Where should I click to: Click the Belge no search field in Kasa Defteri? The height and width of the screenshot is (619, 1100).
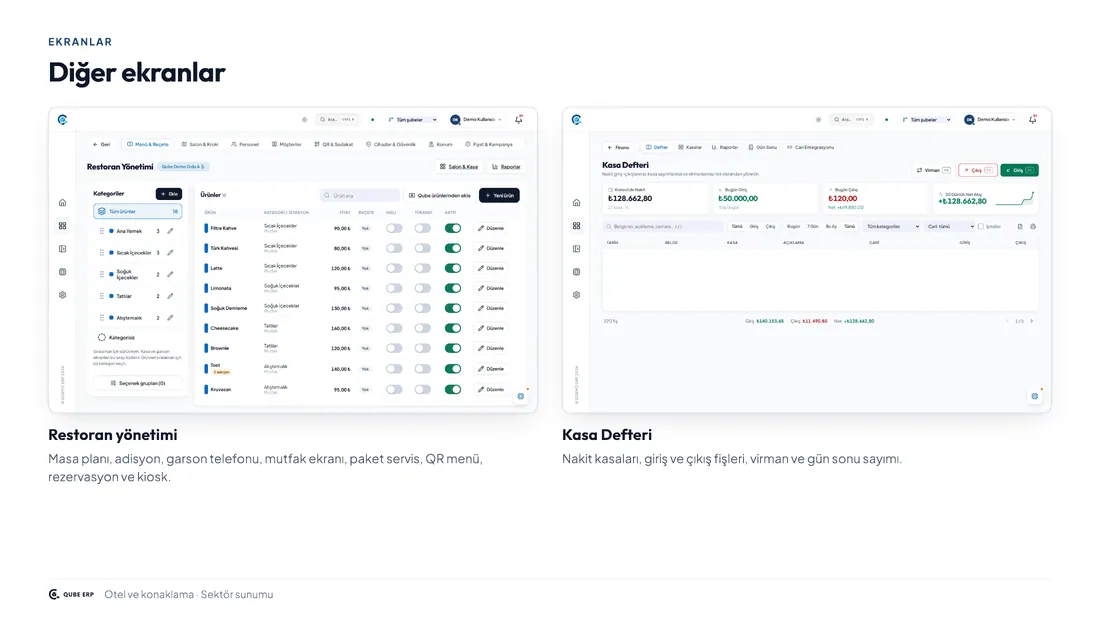pyautogui.click(x=663, y=227)
